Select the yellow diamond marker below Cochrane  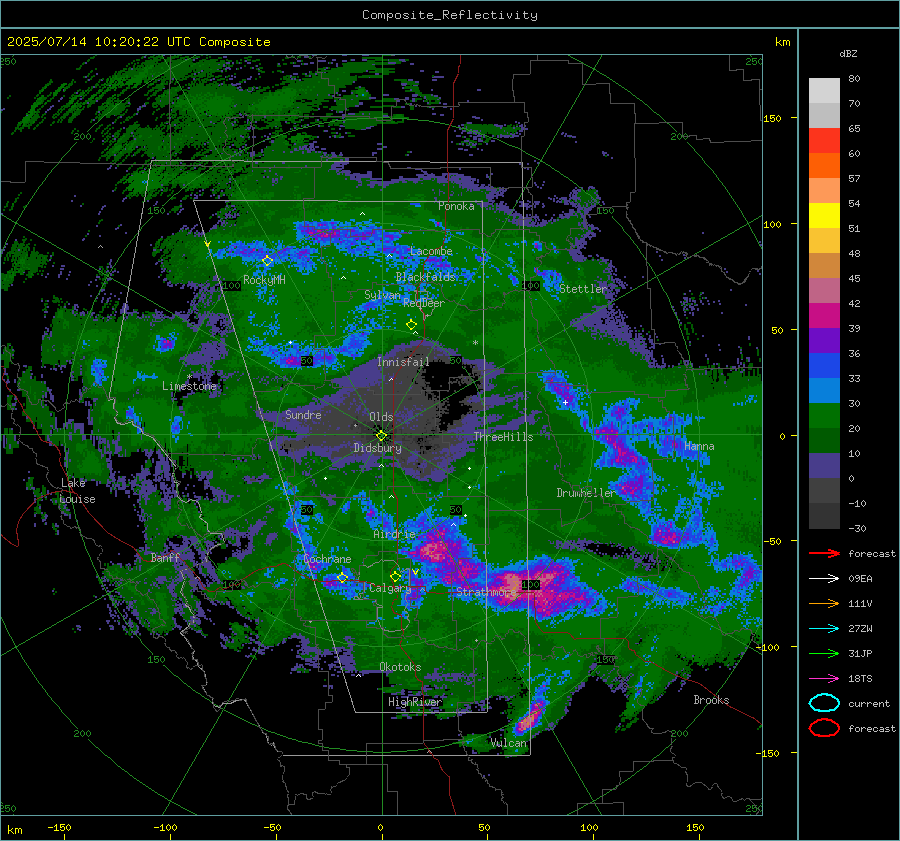coord(343,578)
